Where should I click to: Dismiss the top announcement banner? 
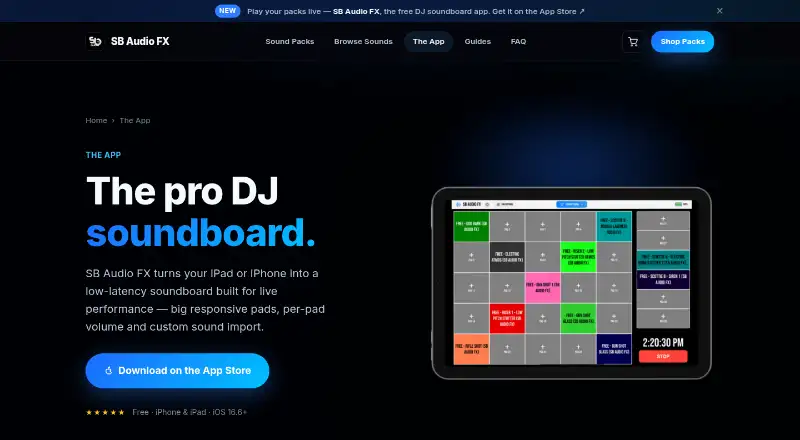tap(719, 11)
